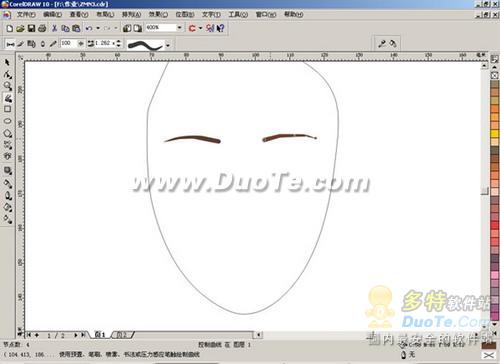Switch to Pressure artistic media mode
Image resolution: width=500 pixels, height=364 pixels.
point(53,44)
